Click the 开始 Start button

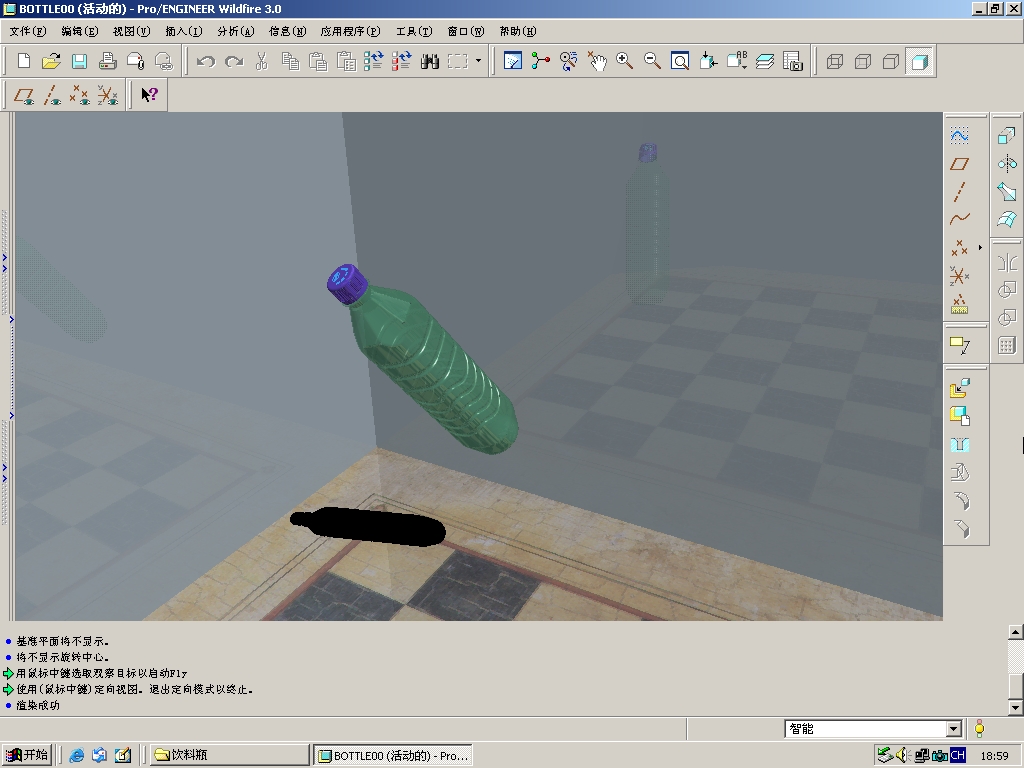pos(27,755)
